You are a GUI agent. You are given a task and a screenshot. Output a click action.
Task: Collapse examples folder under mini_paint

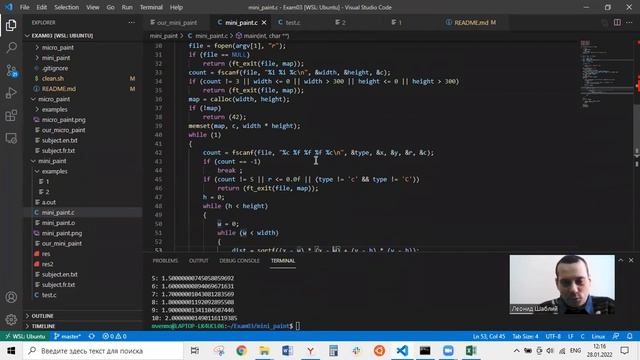(x=82, y=171)
